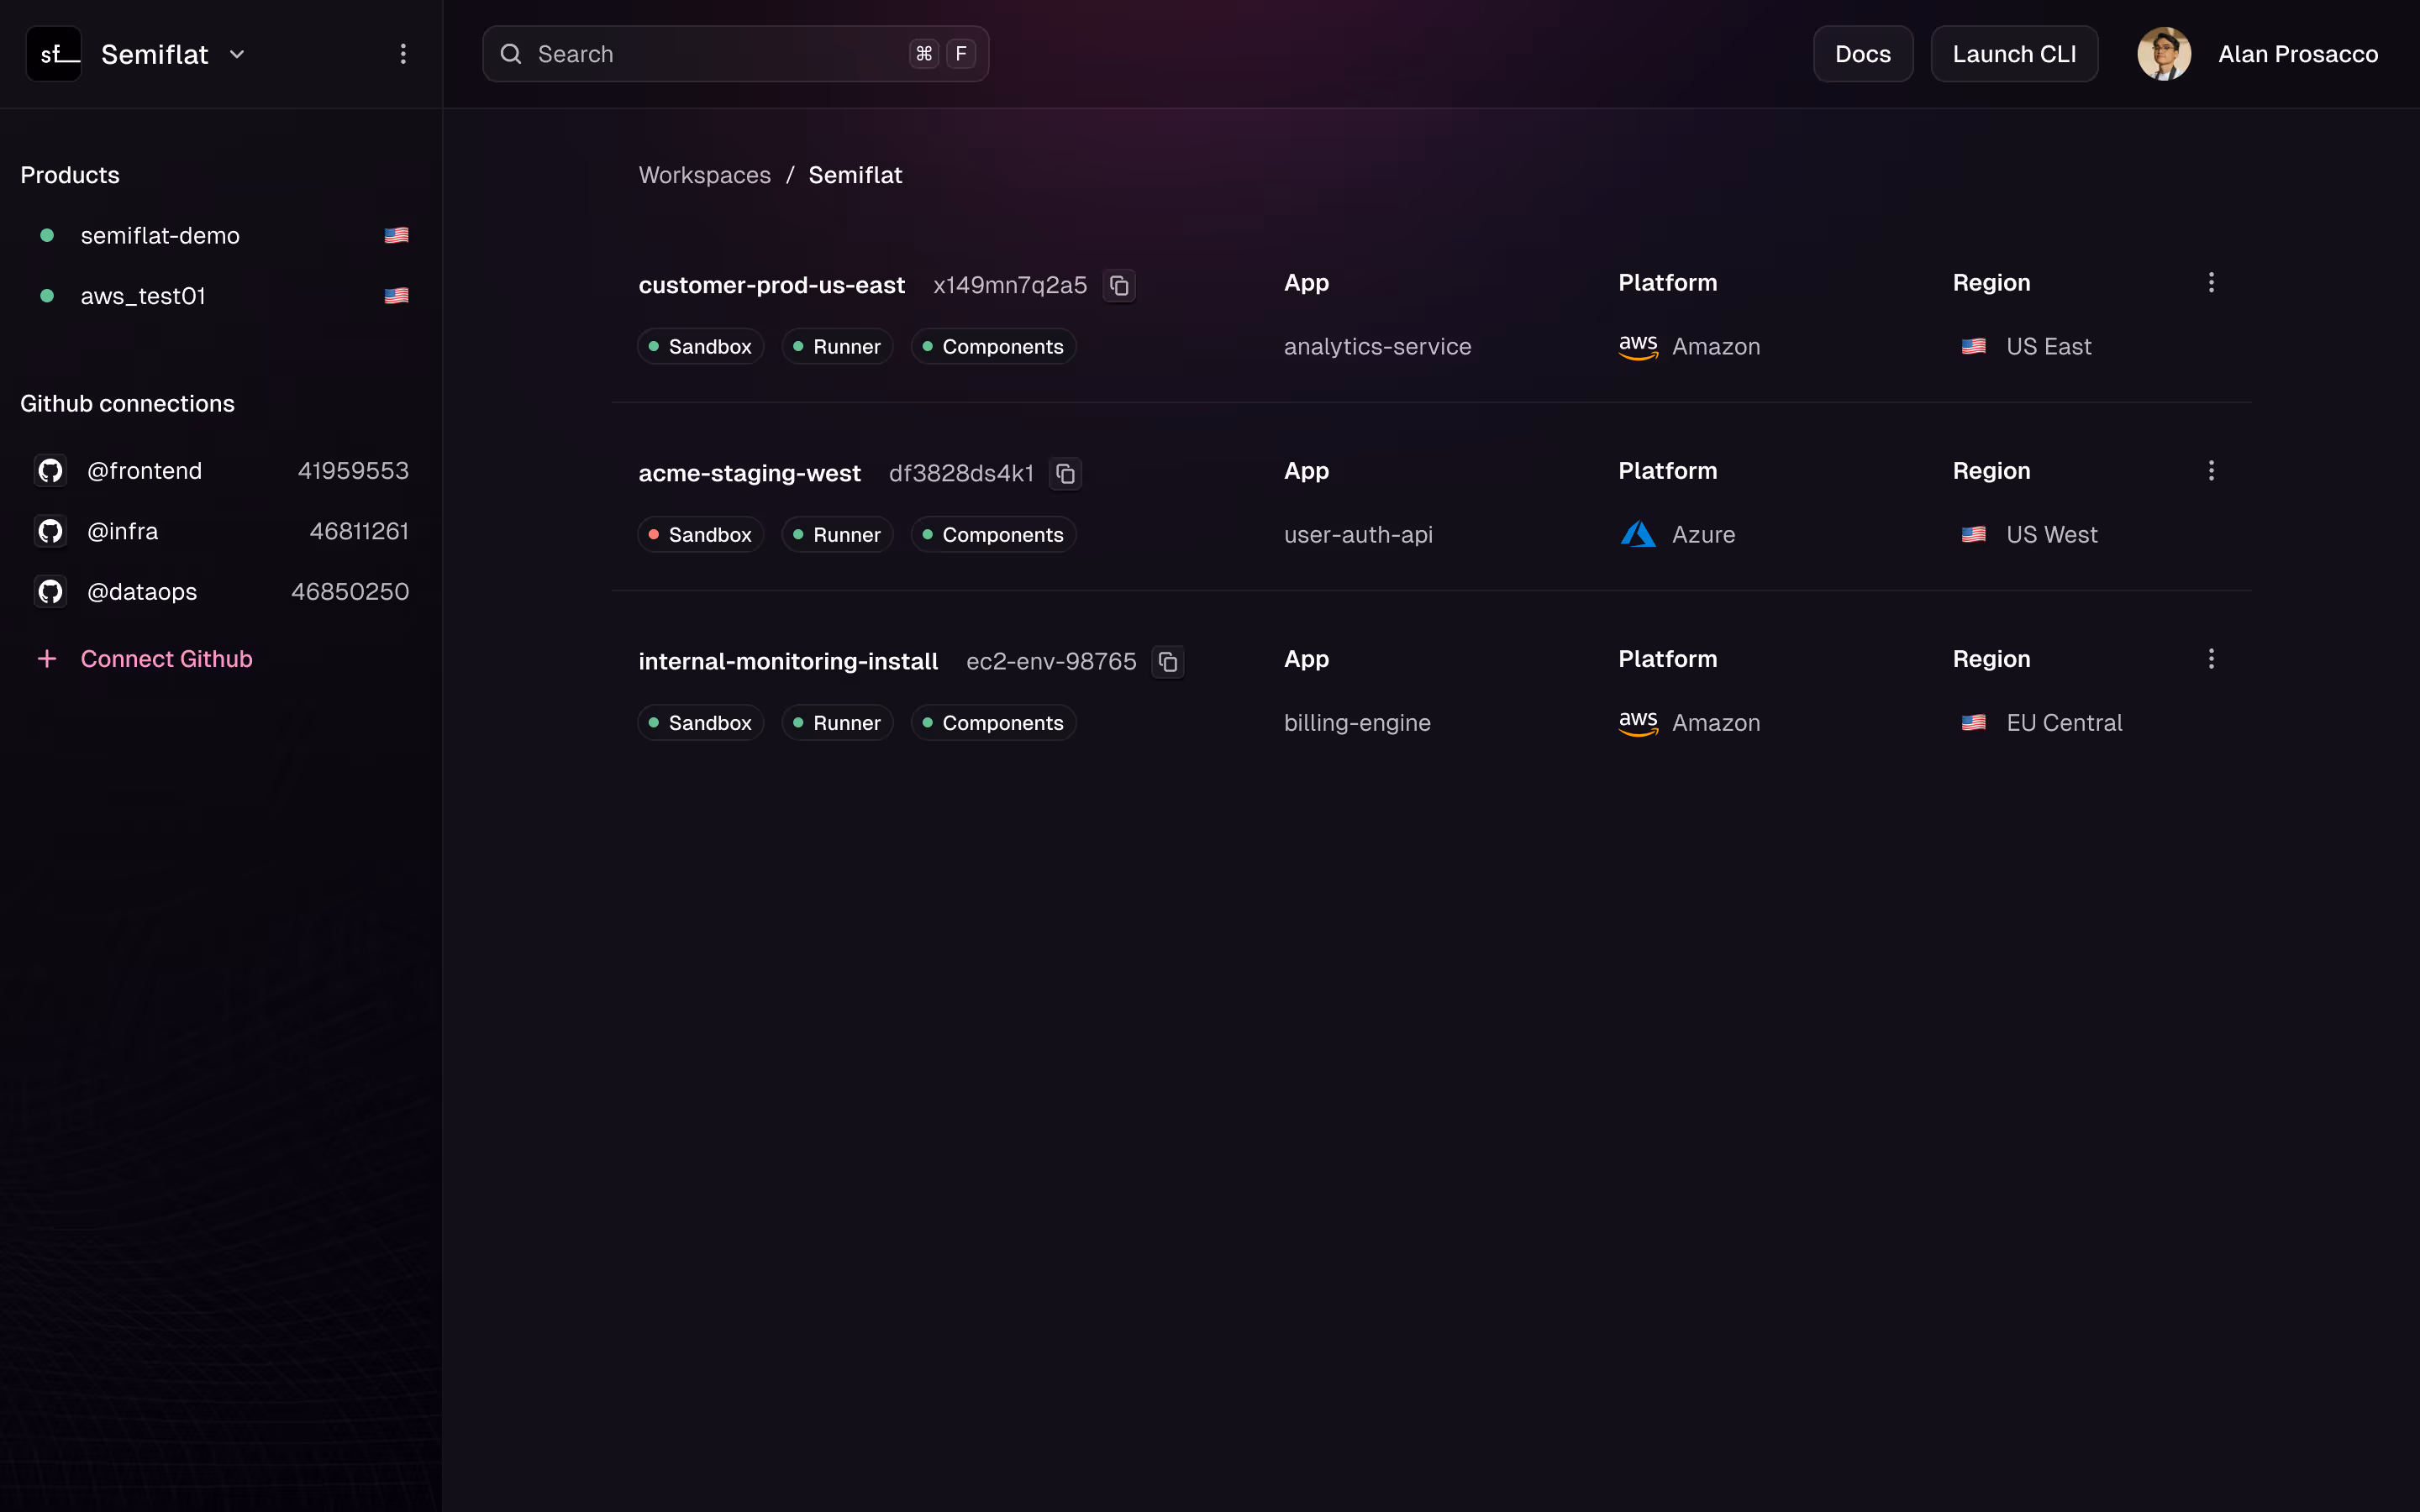
Task: Click connection ID 41959553
Action: pyautogui.click(x=353, y=471)
